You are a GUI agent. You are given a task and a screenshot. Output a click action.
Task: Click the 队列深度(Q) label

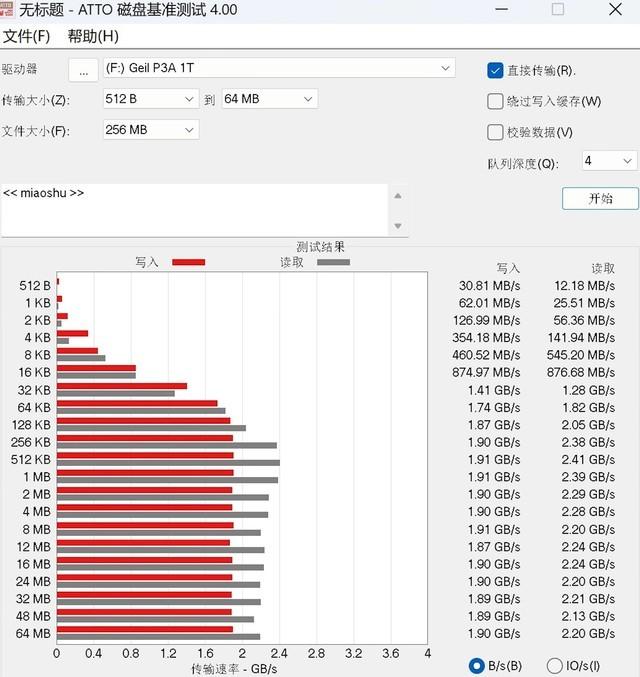523,164
